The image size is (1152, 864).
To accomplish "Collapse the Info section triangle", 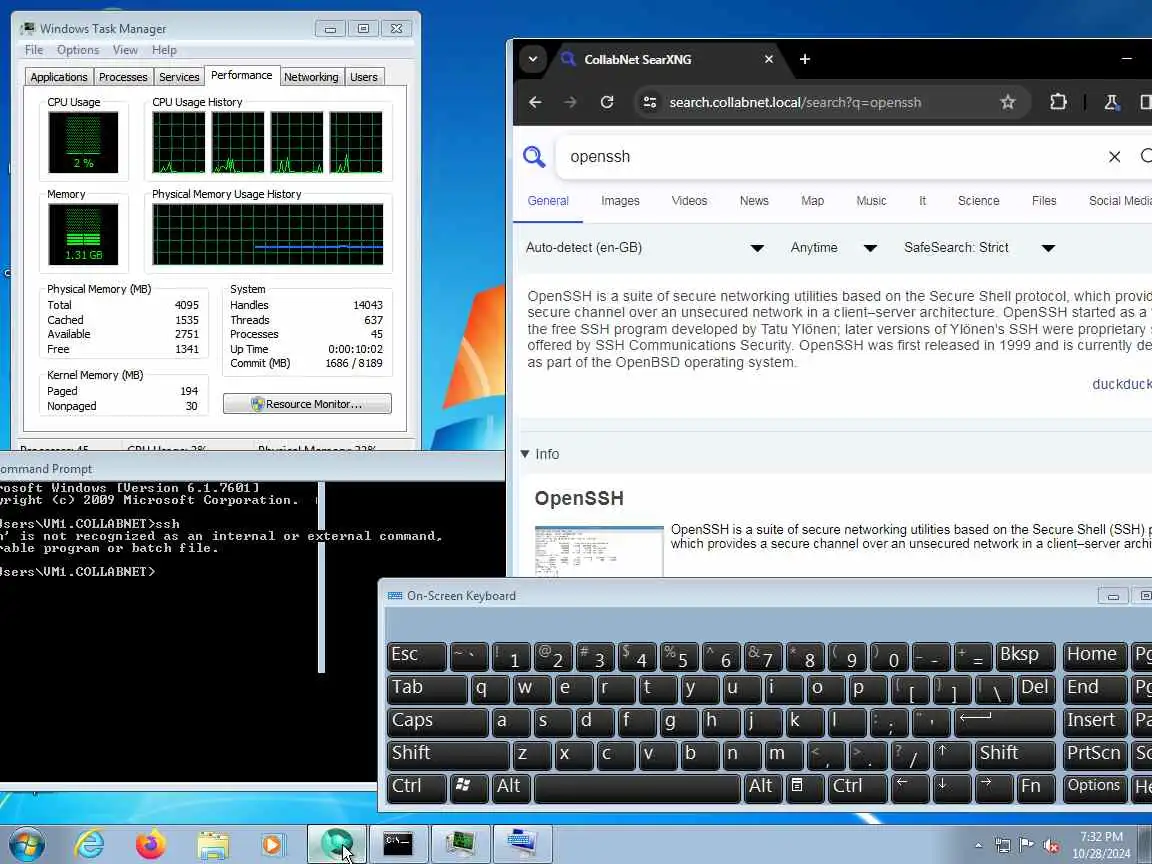I will pos(525,454).
